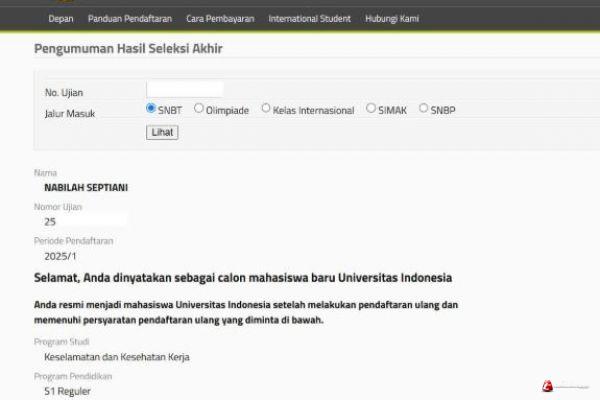Click the Periode Pendaftaran value 2025/1

[61, 255]
